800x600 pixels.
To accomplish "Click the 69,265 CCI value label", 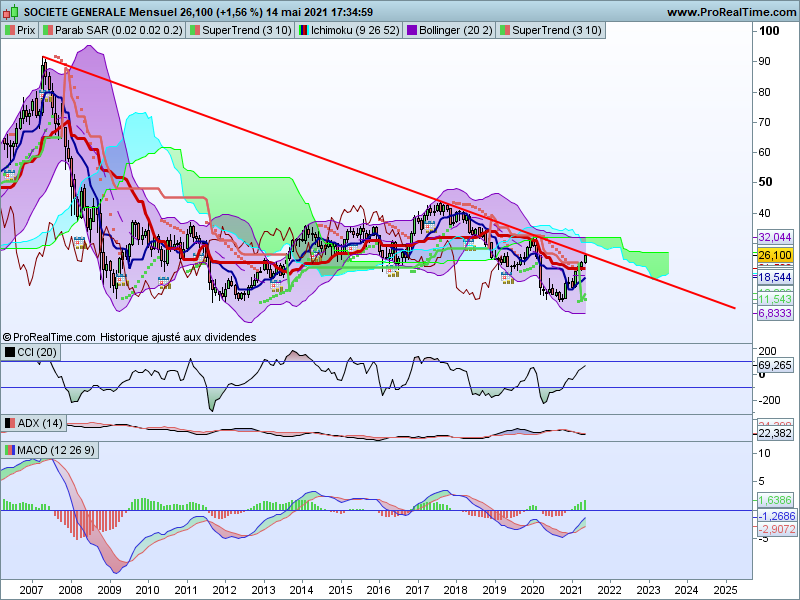I will [774, 365].
